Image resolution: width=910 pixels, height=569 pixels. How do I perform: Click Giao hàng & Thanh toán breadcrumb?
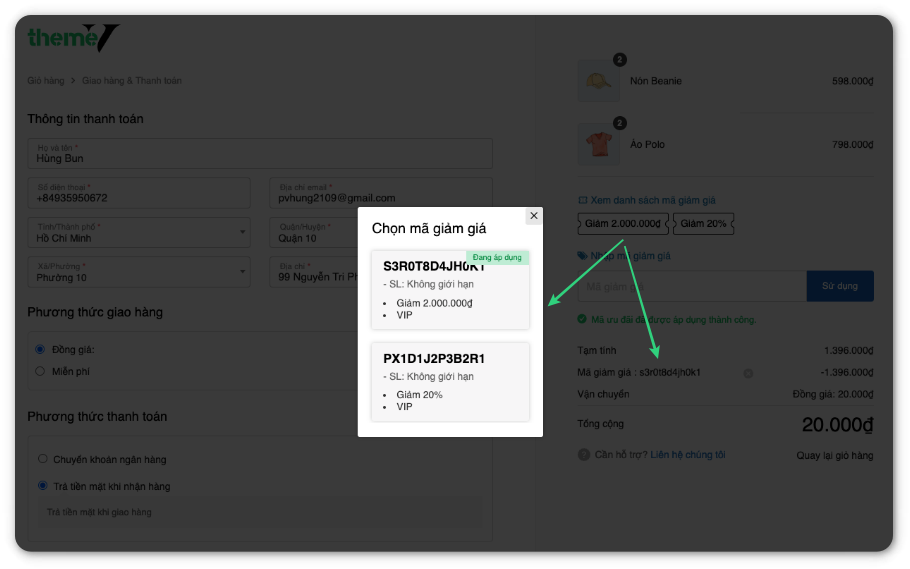click(132, 81)
